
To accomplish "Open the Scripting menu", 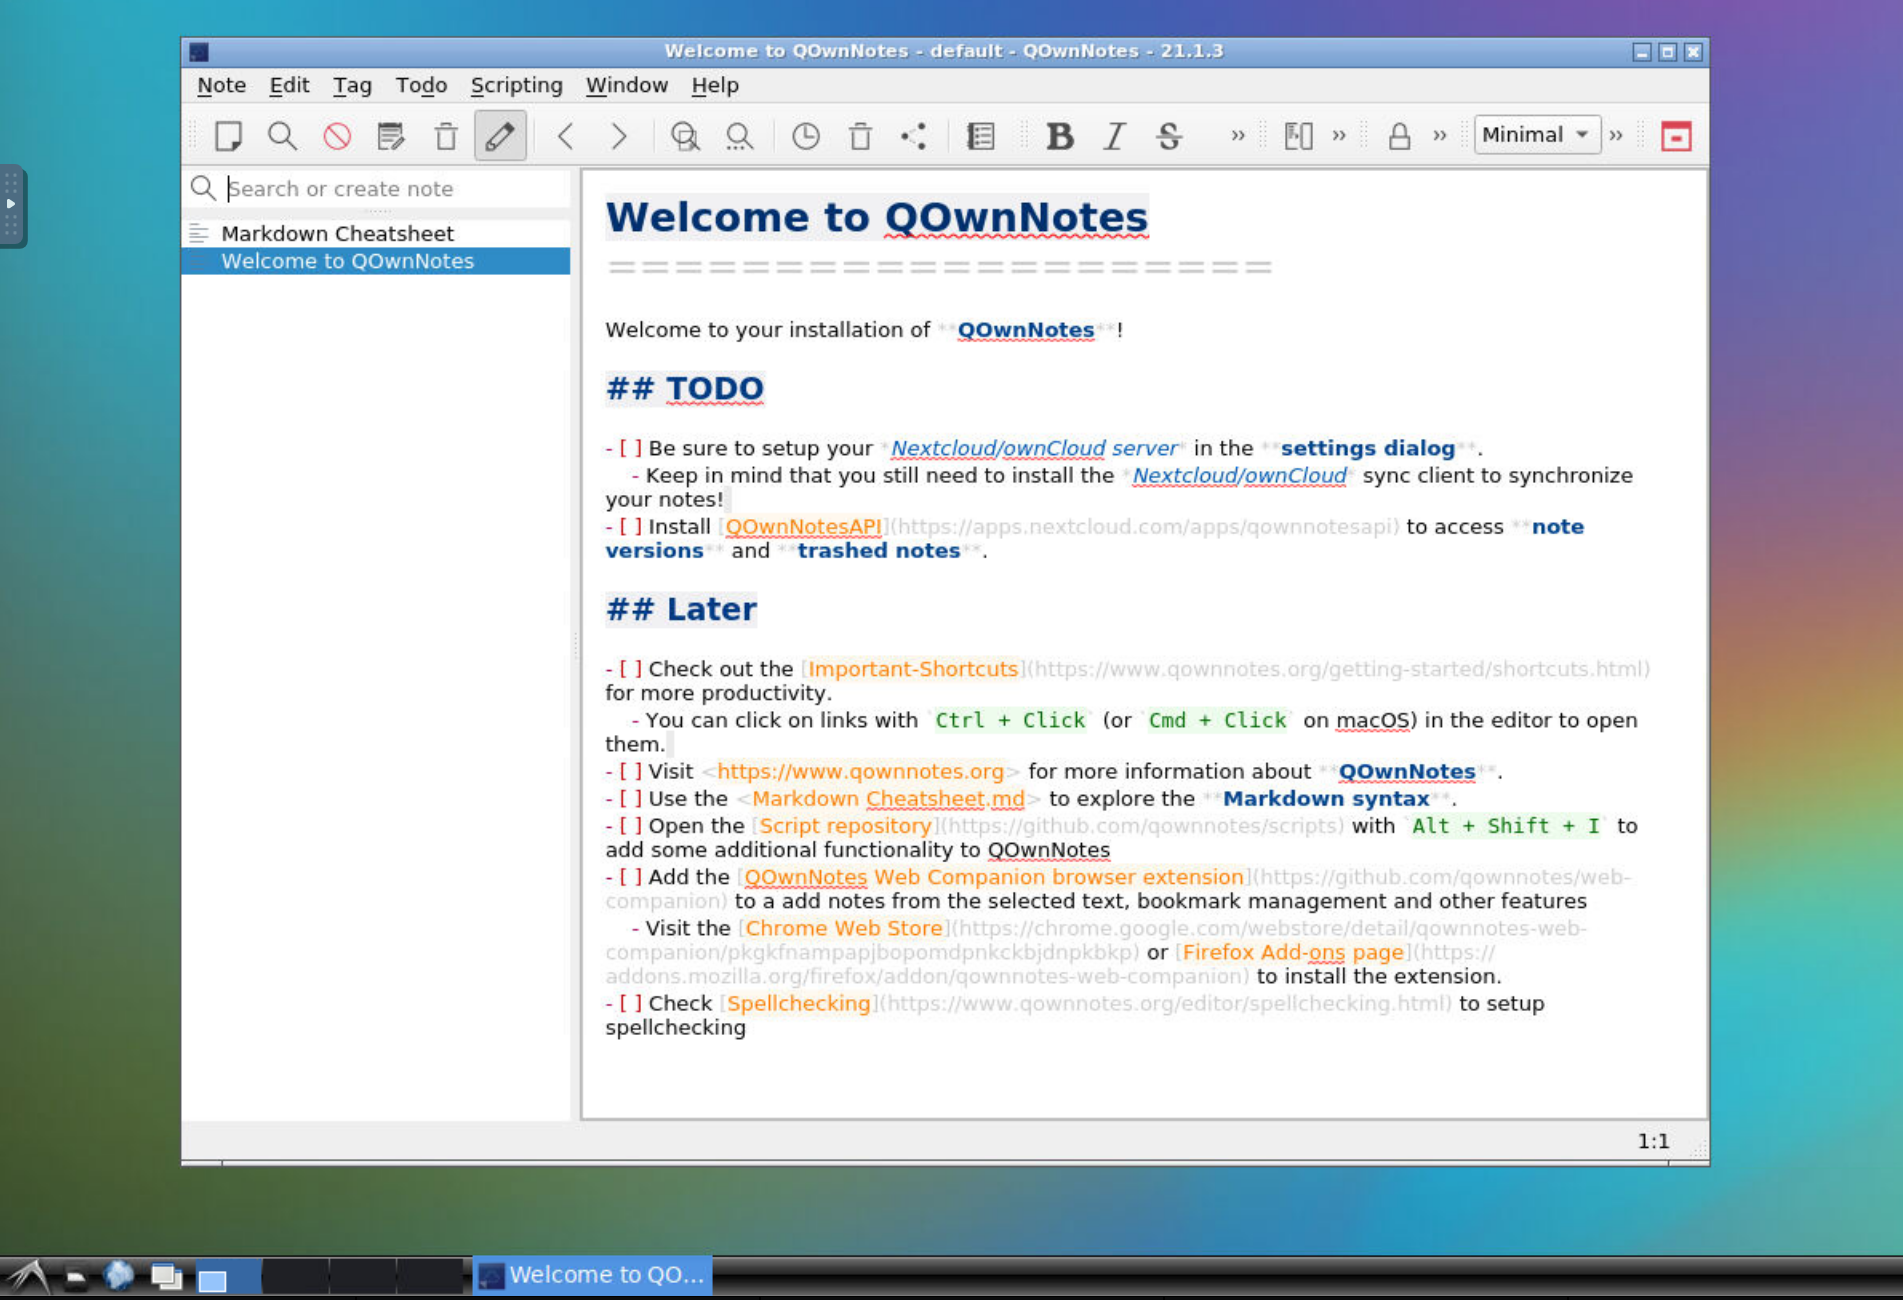I will click(516, 85).
